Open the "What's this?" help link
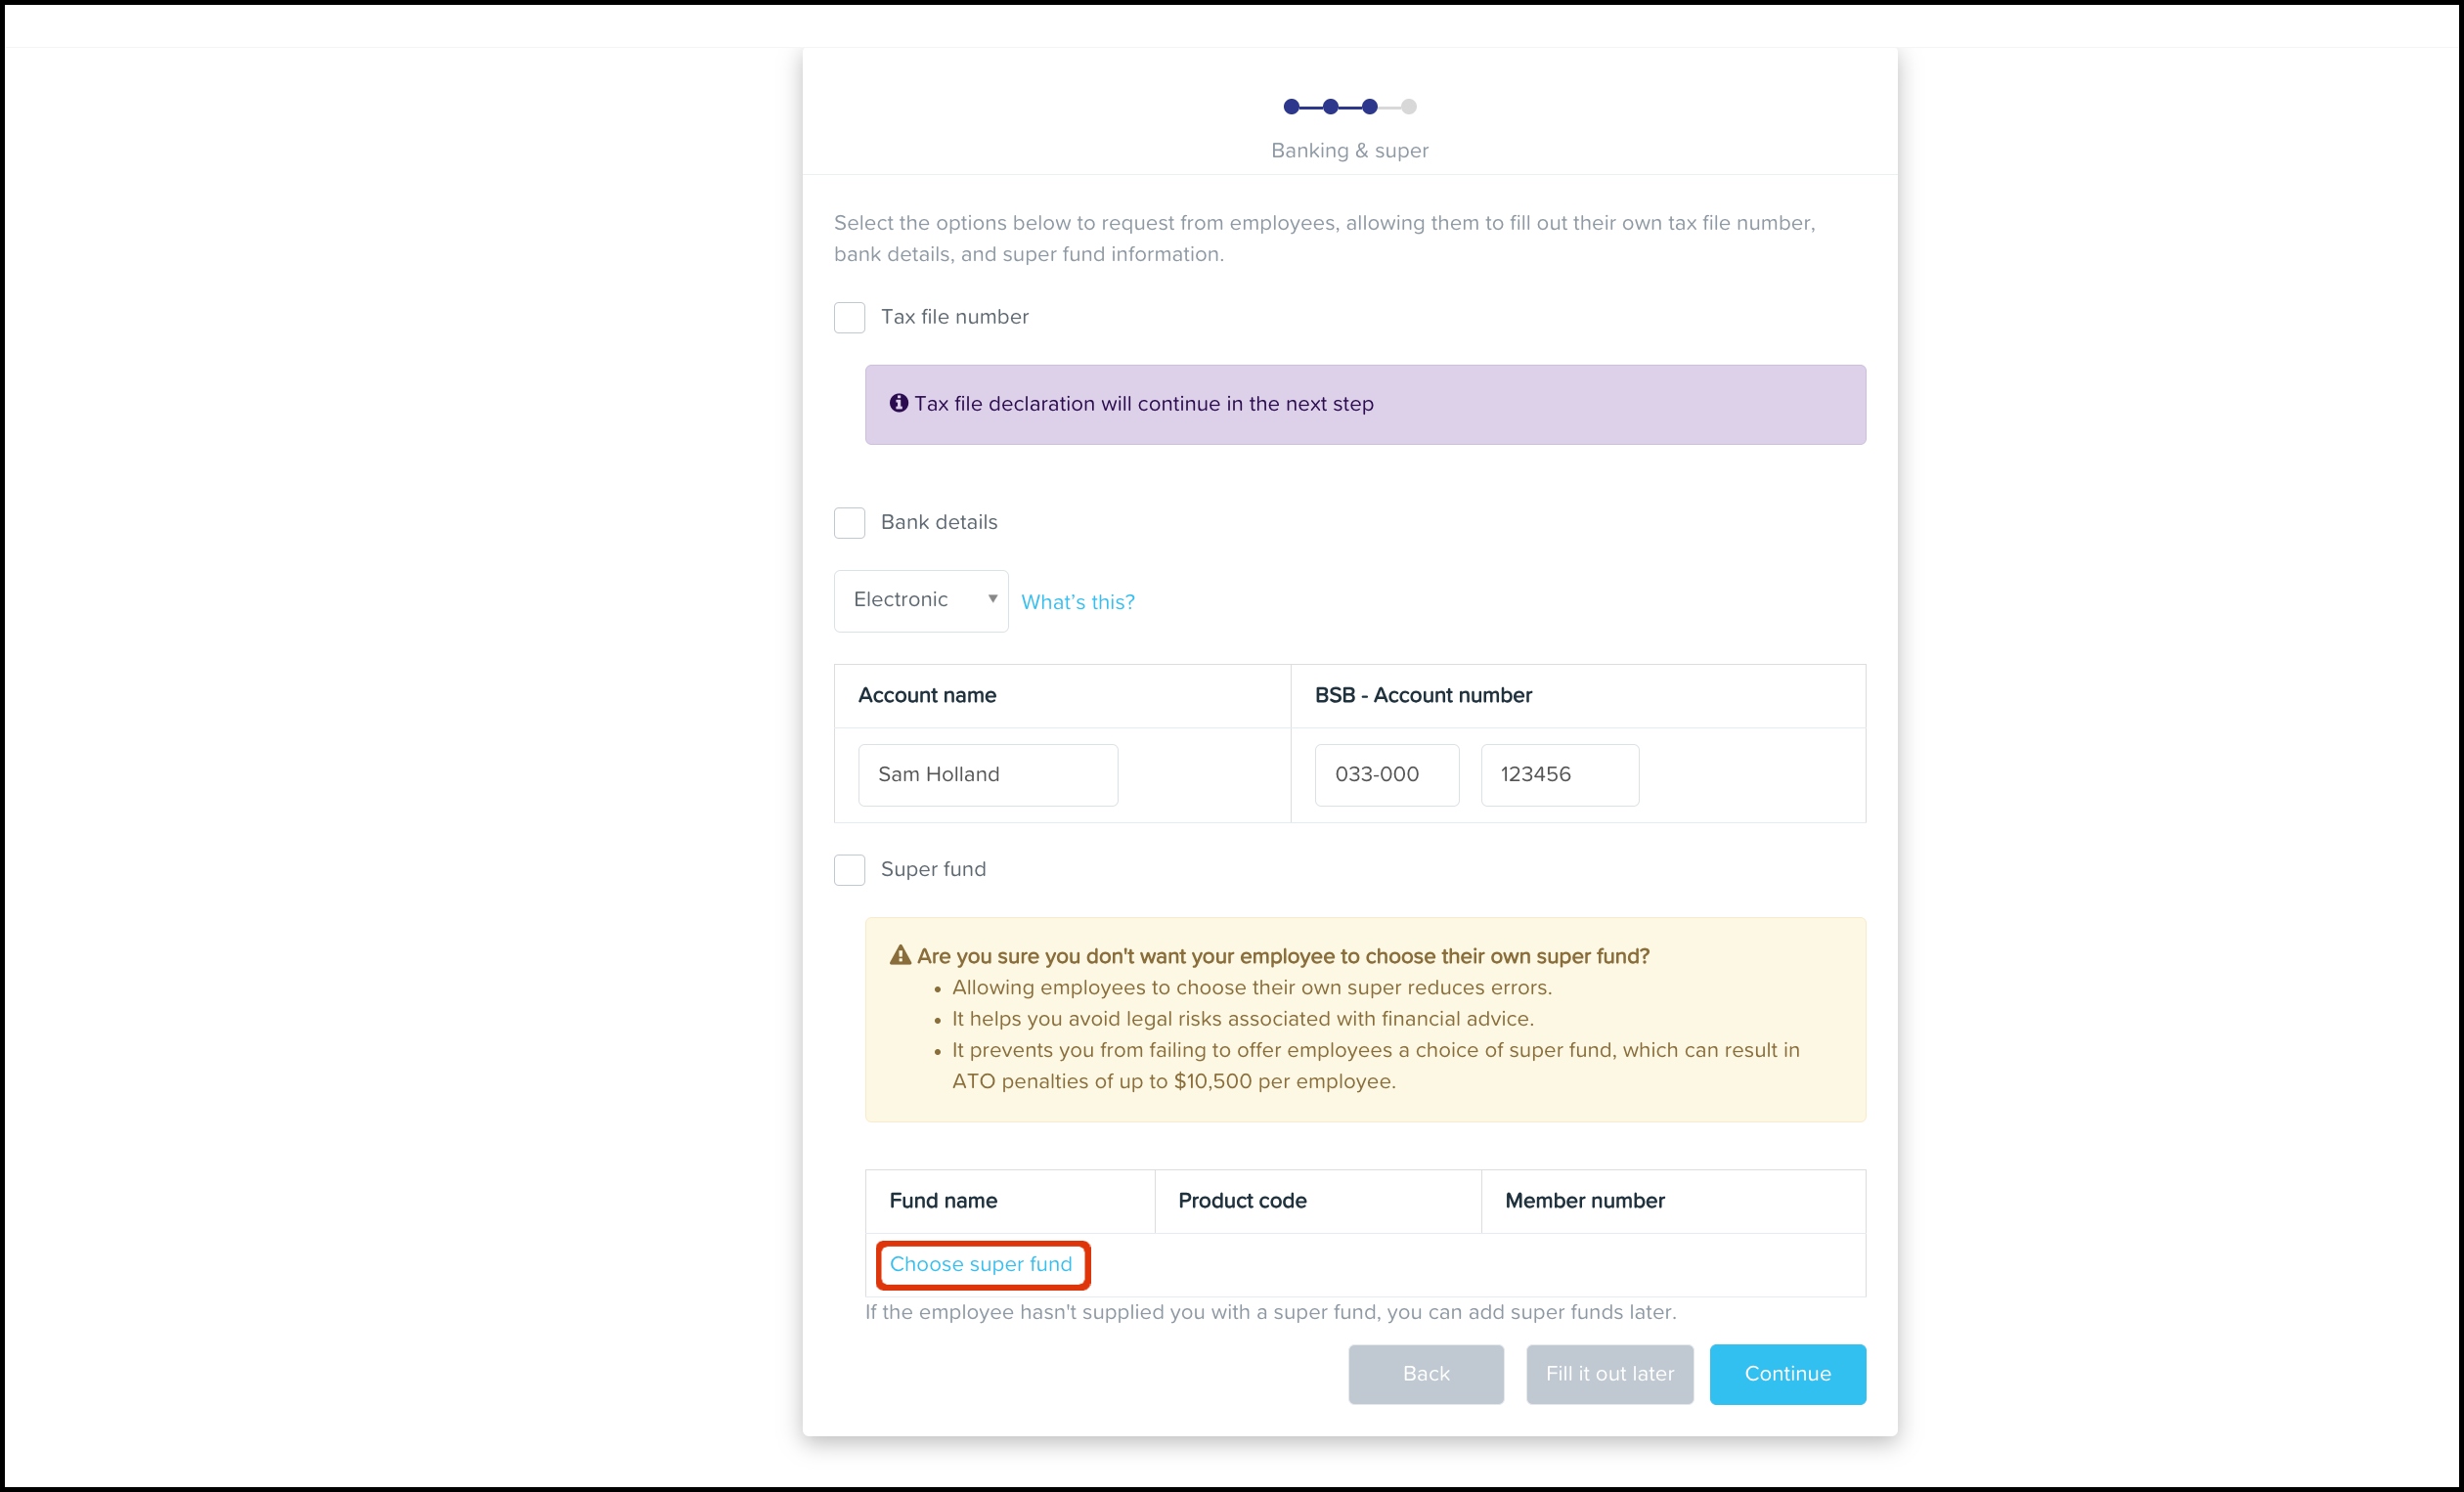Screen dimensions: 2464x1492 click(x=1077, y=602)
